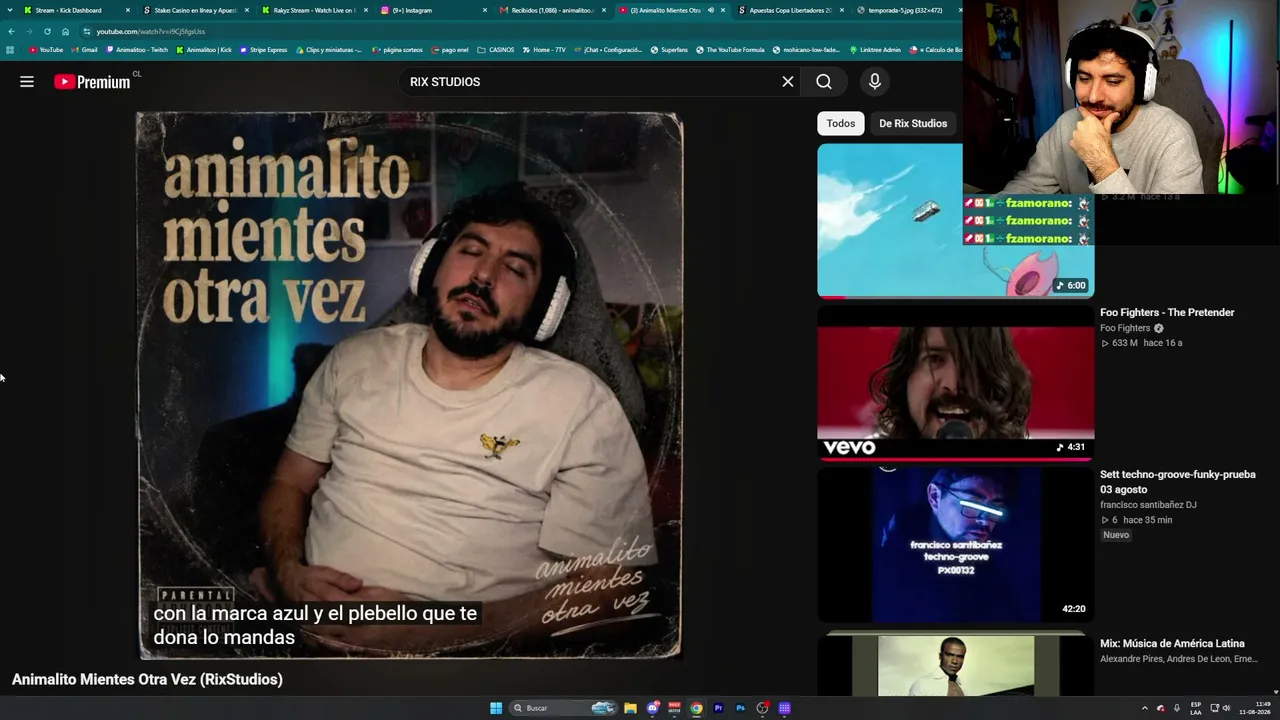Screen dimensions: 1280x720
Task: Open francisco santibañez DJ channel name
Action: (1146, 505)
